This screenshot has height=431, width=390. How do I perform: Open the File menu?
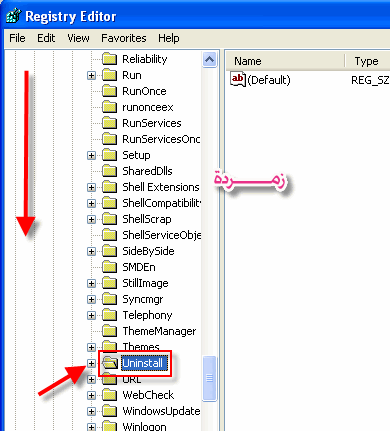(17, 38)
